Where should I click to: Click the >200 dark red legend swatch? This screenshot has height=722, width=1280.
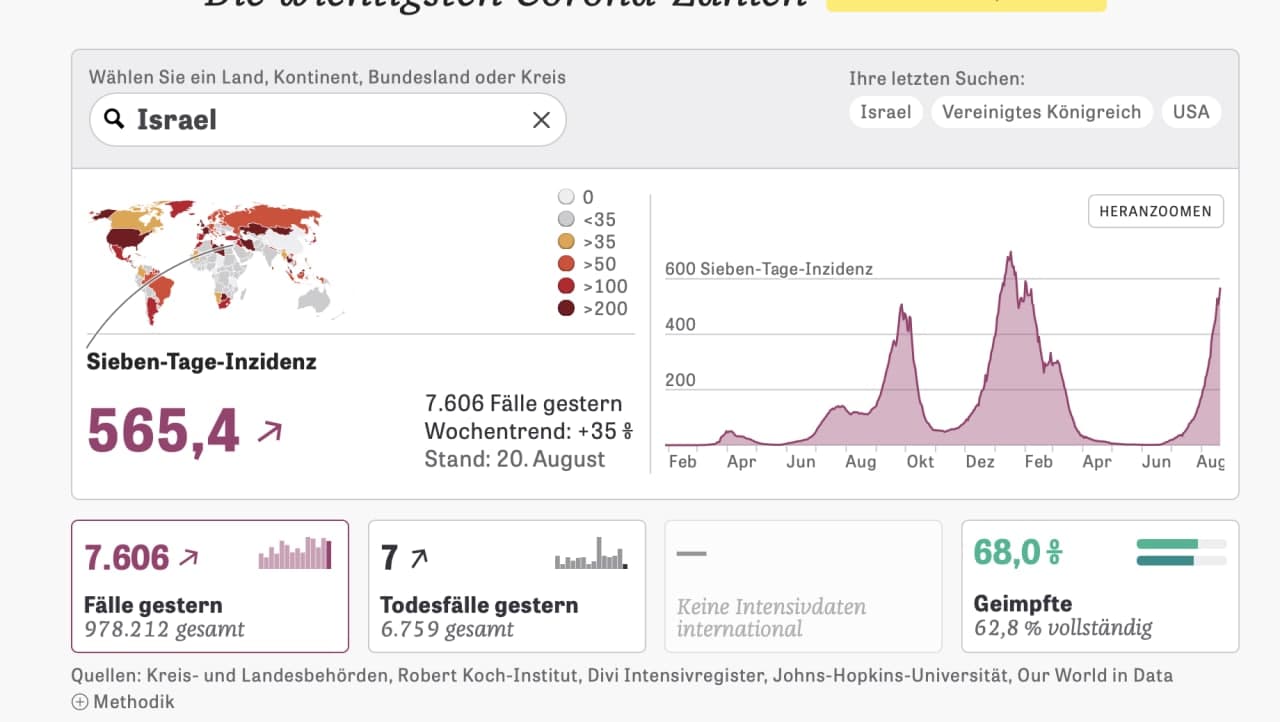tap(566, 308)
